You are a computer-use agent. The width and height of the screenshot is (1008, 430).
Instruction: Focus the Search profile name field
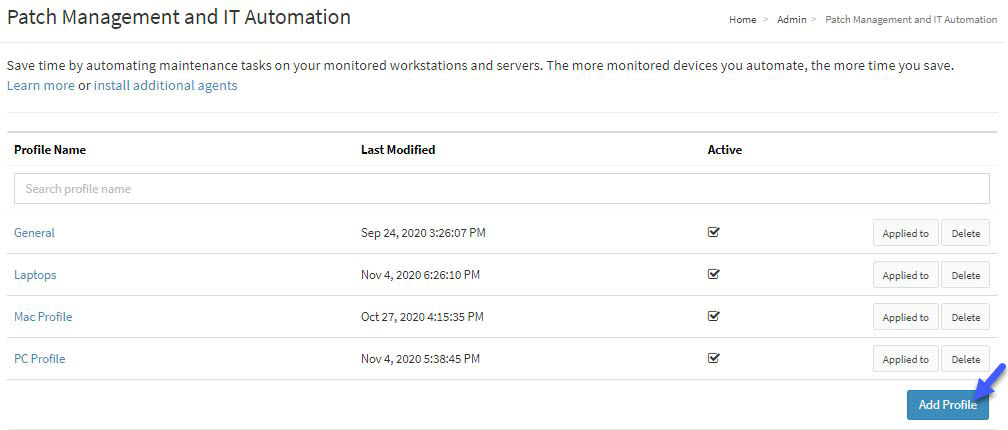tap(501, 189)
